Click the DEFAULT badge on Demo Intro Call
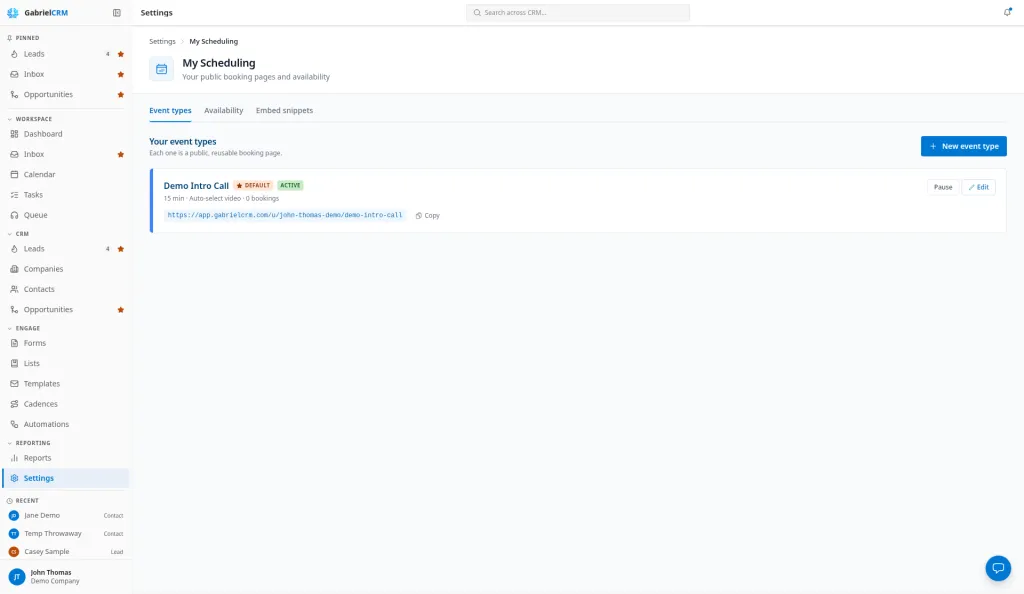1024x594 pixels. click(253, 185)
